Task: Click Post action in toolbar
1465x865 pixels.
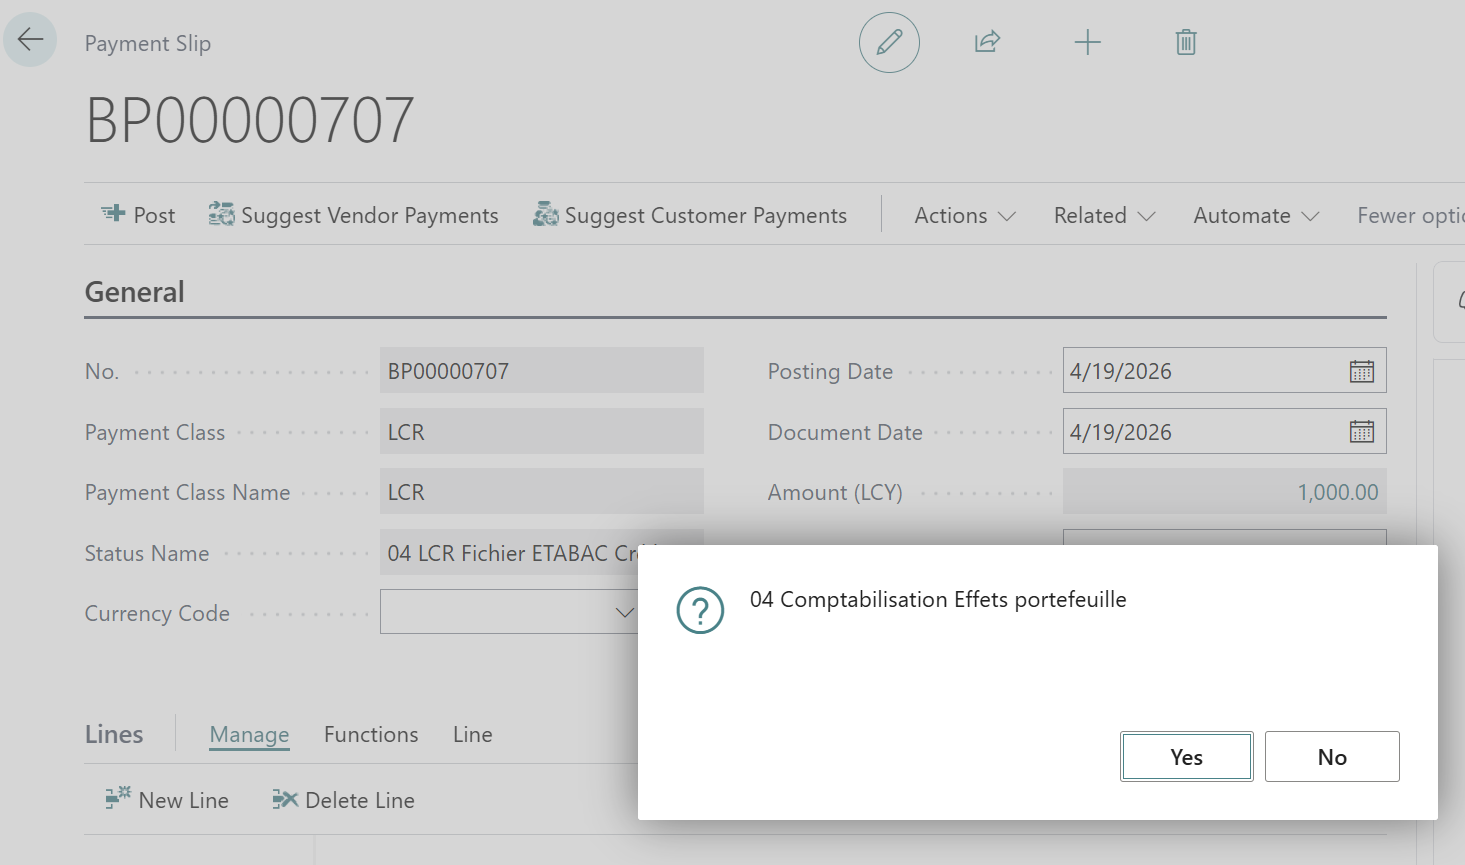Action: coord(139,215)
